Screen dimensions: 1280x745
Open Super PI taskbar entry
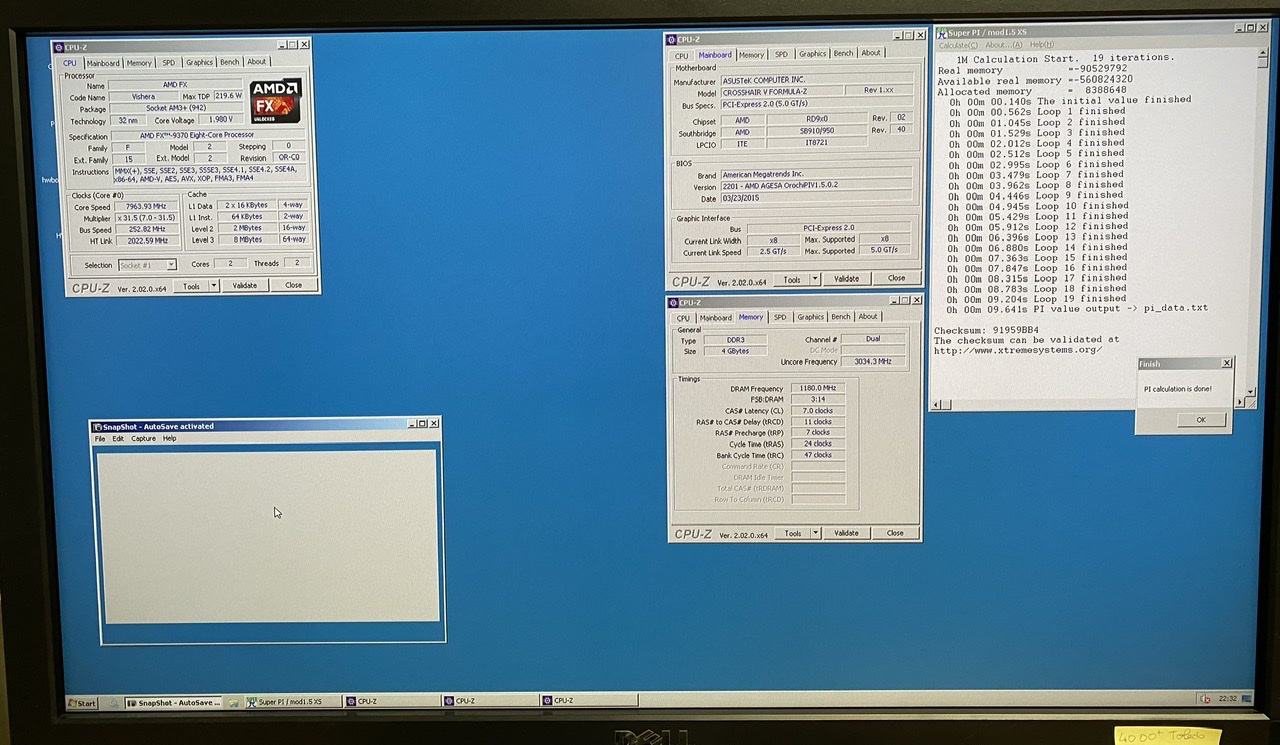click(292, 702)
